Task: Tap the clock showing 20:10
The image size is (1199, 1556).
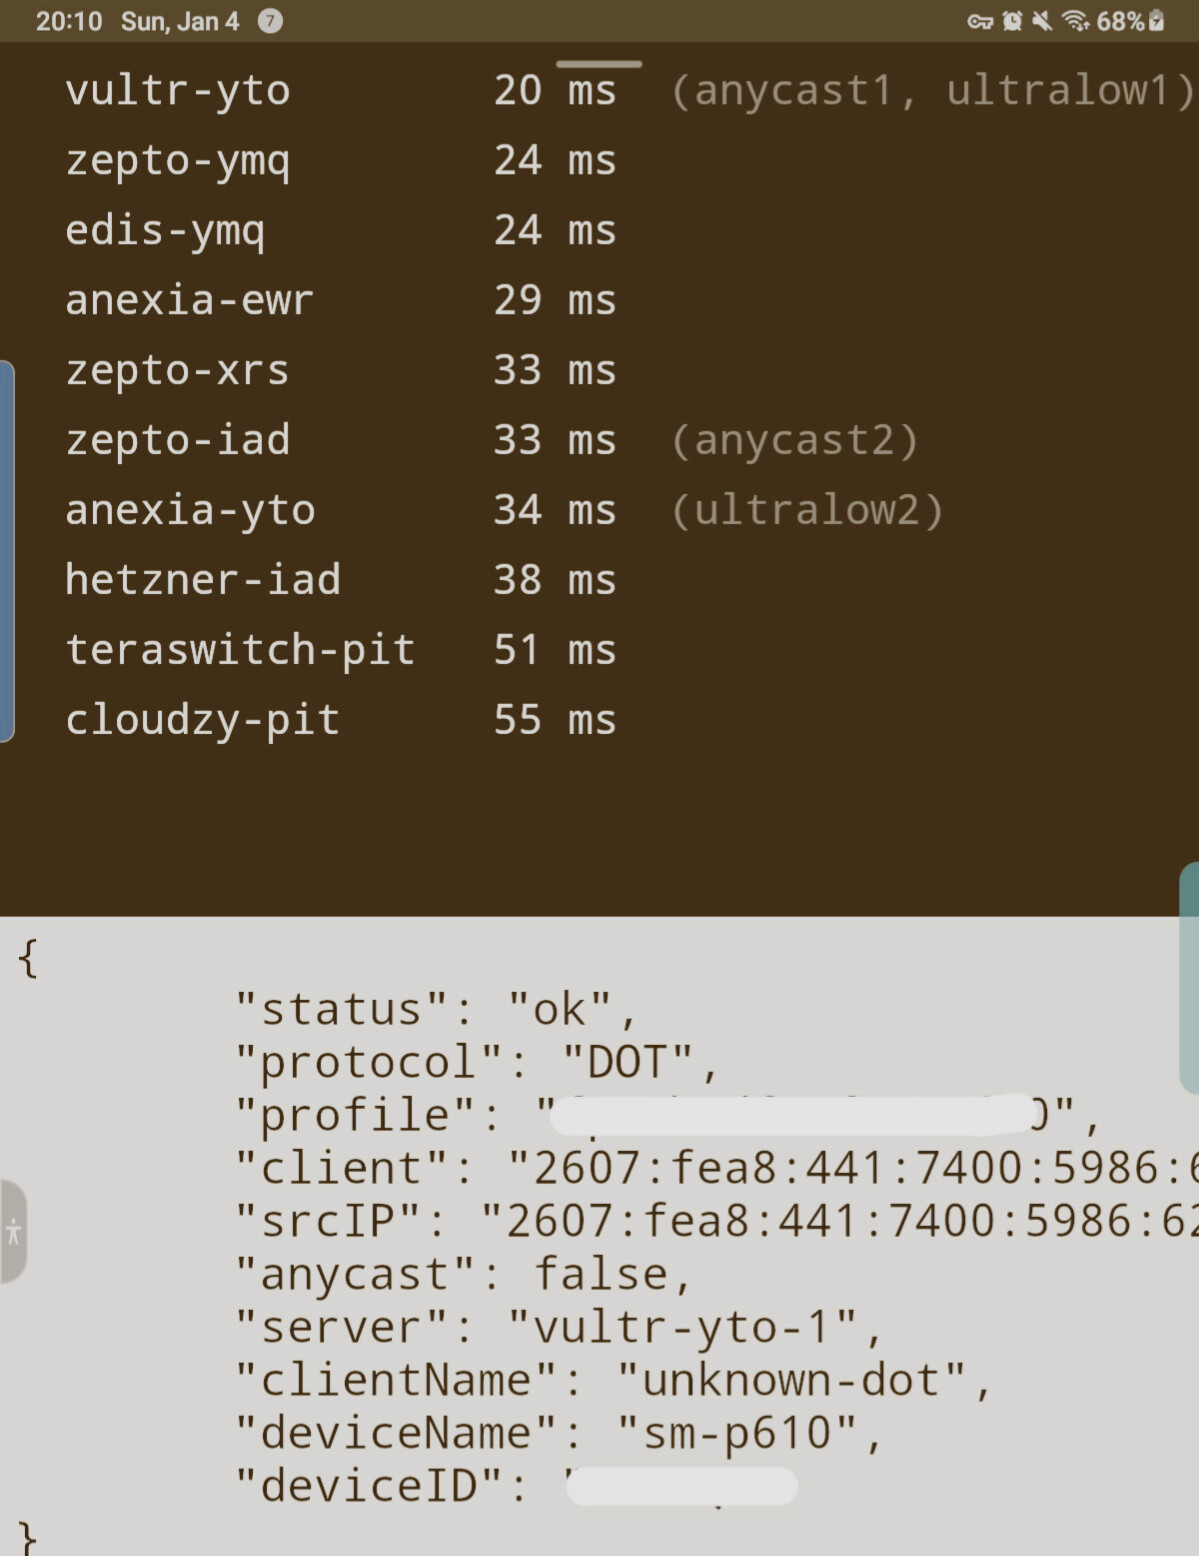Action: click(69, 21)
